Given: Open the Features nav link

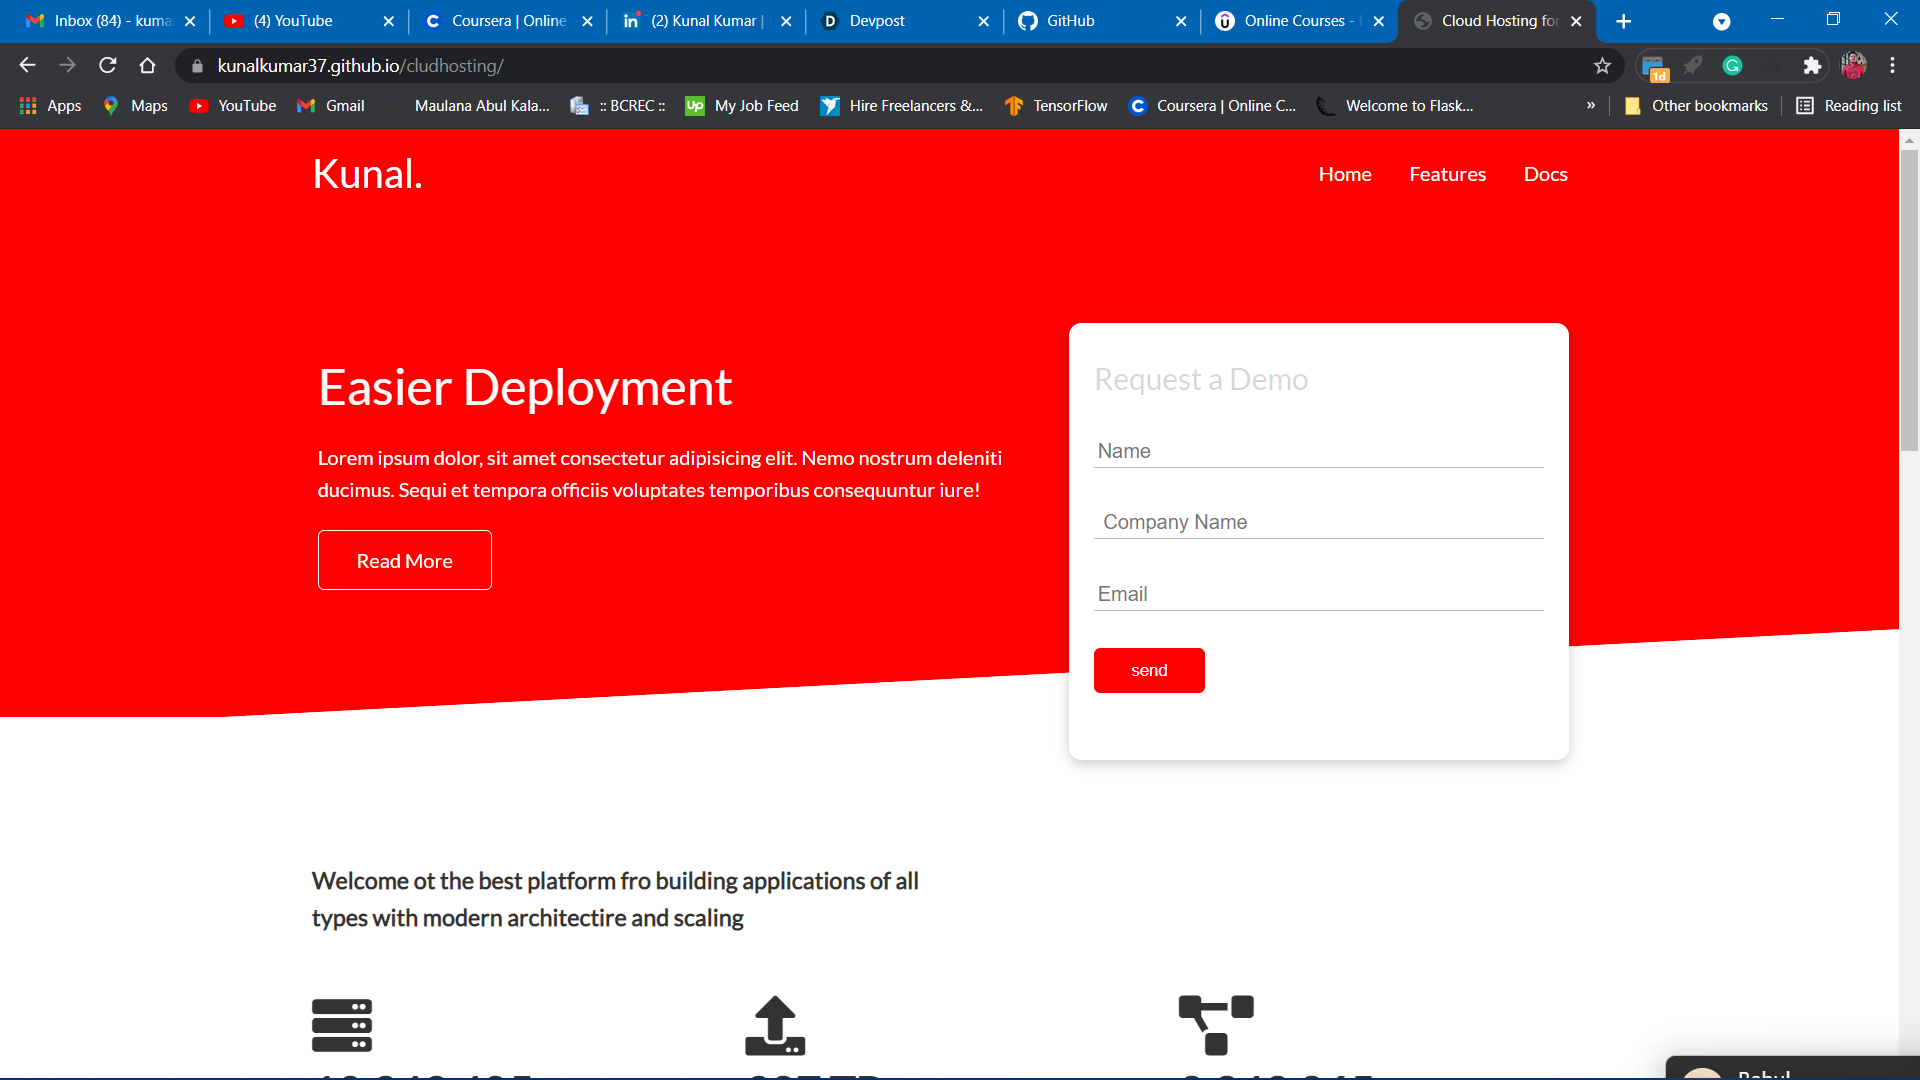Looking at the screenshot, I should coord(1447,174).
